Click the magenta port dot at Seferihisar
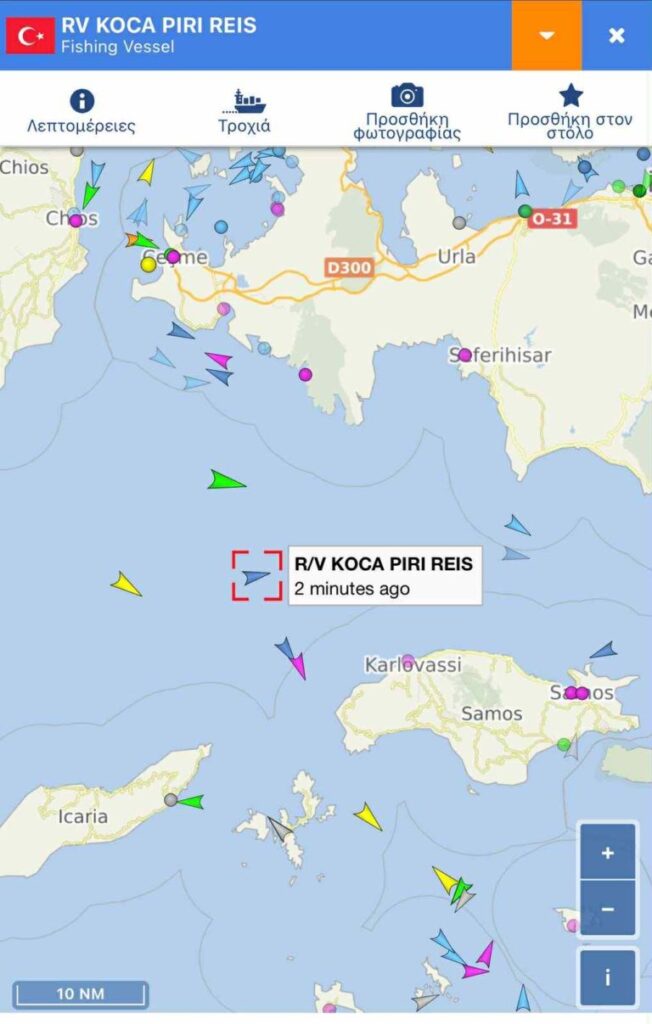This screenshot has width=652, height=1024. click(x=465, y=355)
